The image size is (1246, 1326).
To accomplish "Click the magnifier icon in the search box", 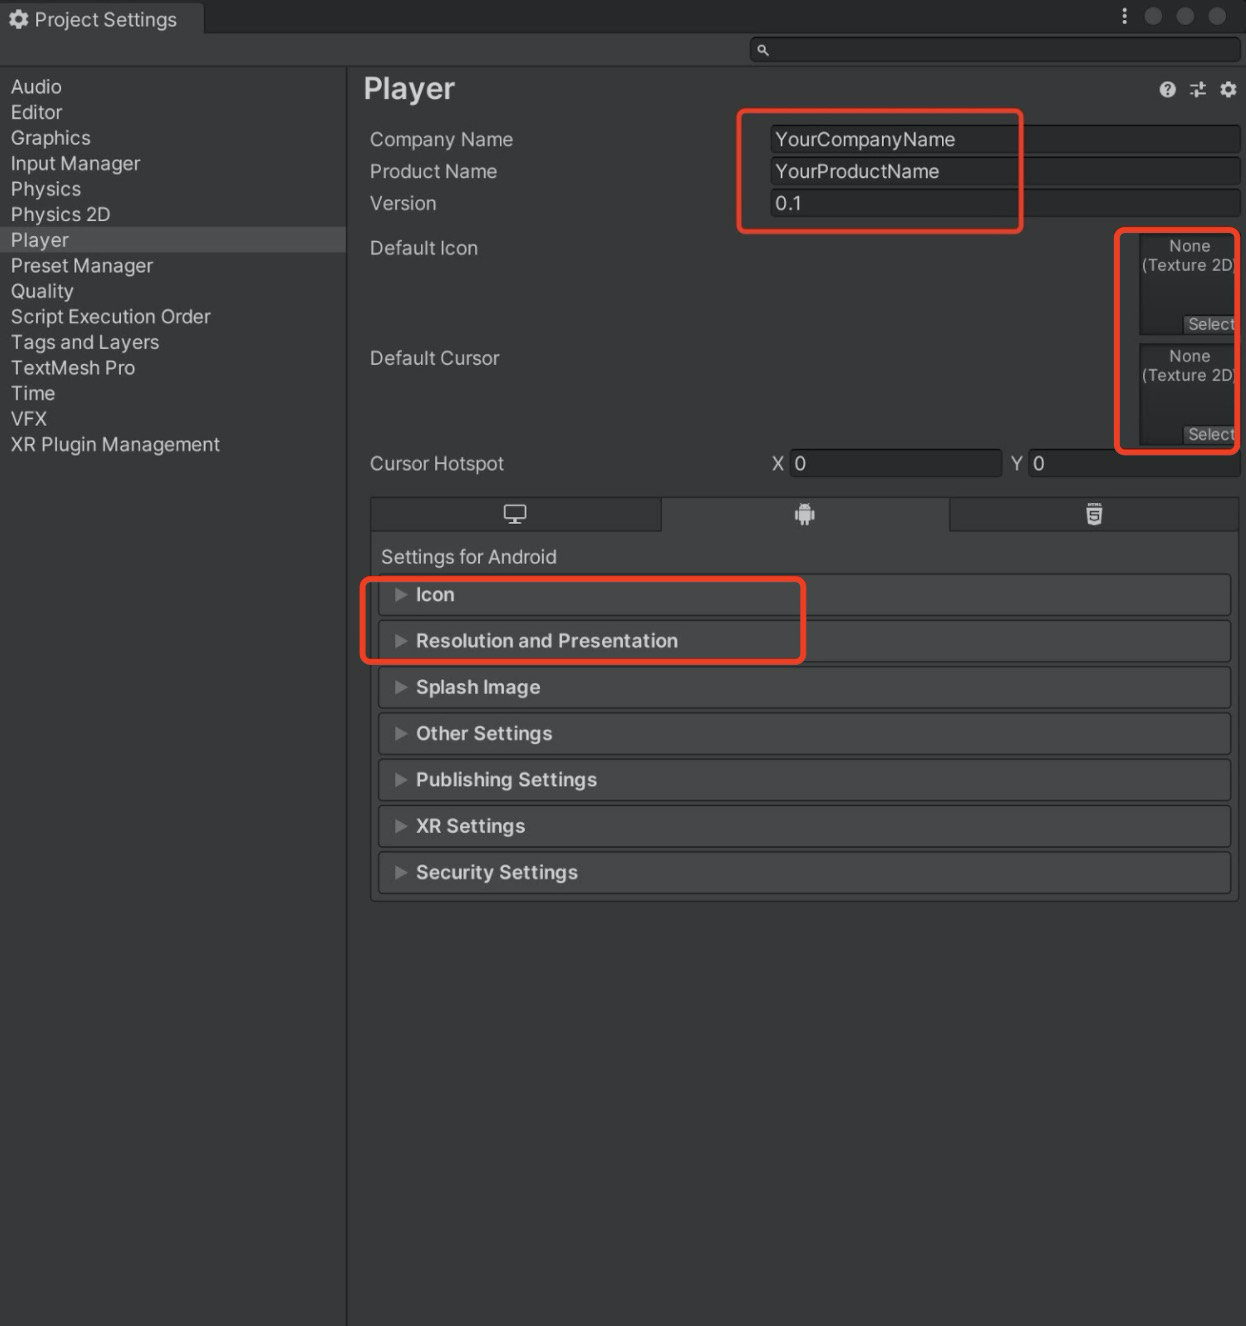I will pos(763,50).
